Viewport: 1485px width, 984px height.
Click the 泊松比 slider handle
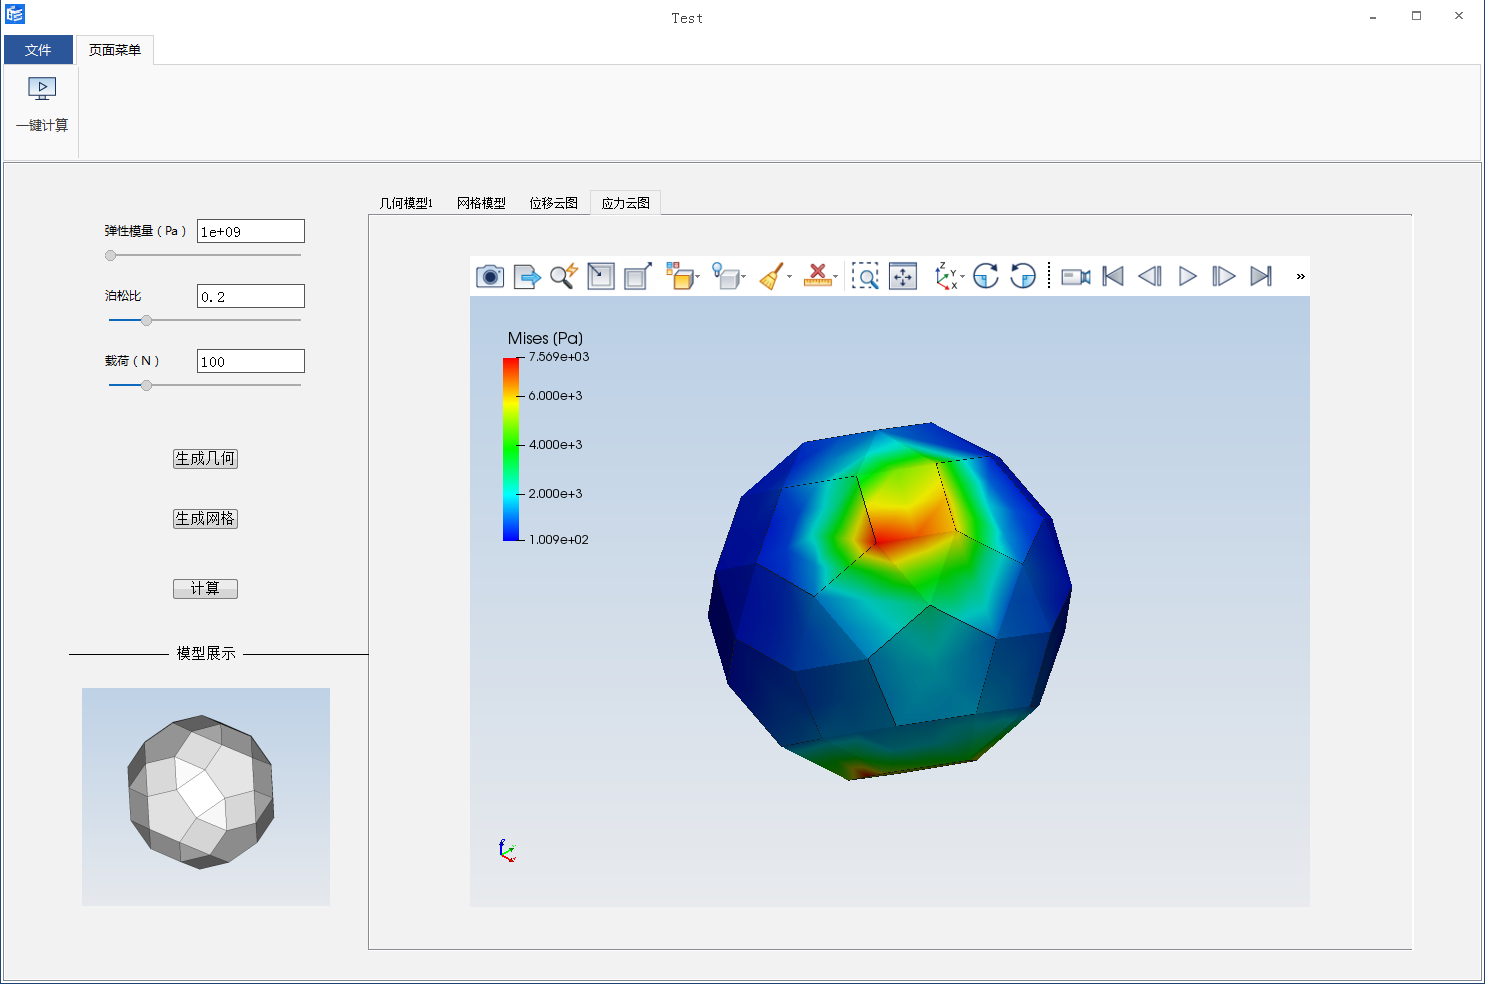(147, 321)
